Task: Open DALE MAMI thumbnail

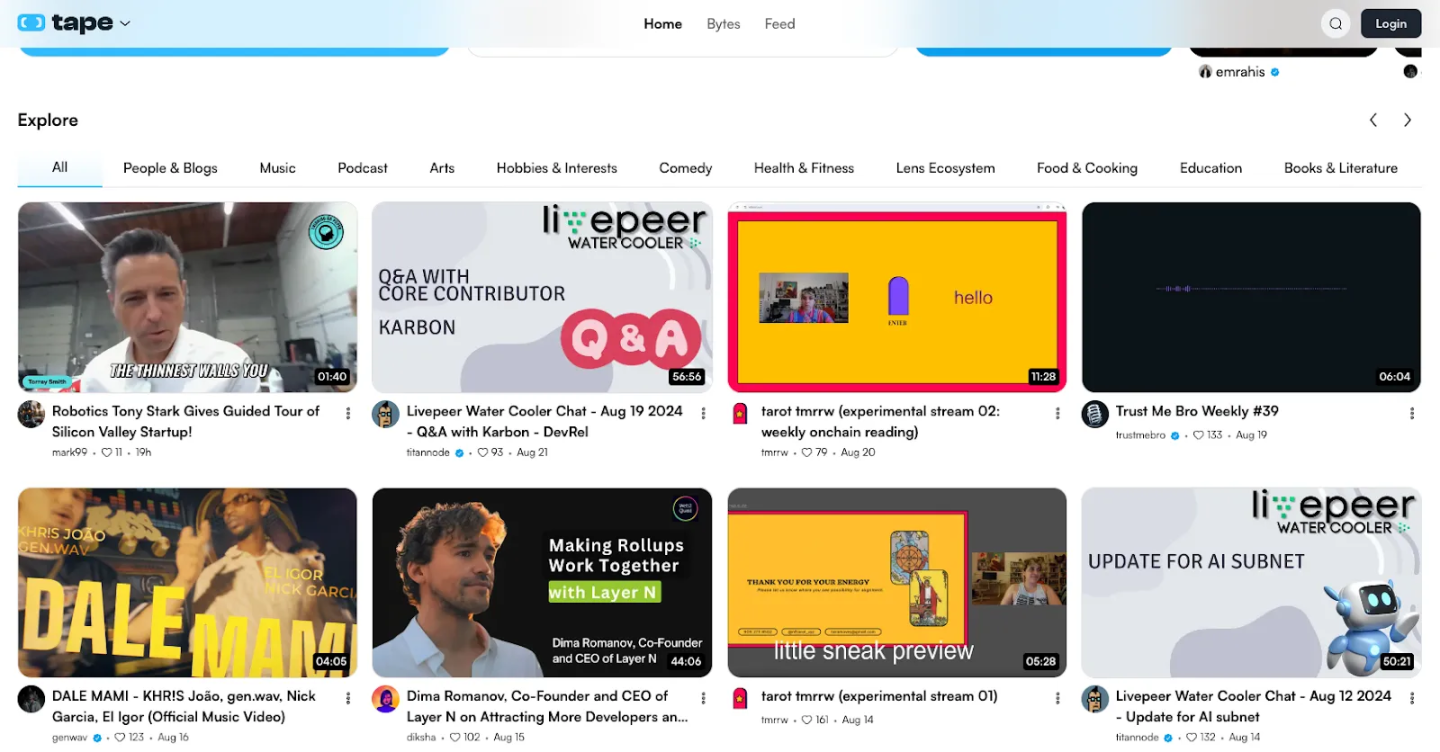Action: click(x=188, y=582)
